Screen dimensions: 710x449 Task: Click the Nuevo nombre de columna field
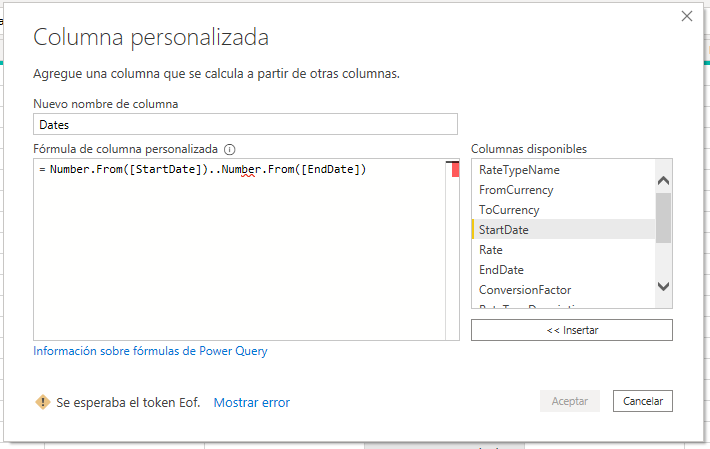(245, 124)
